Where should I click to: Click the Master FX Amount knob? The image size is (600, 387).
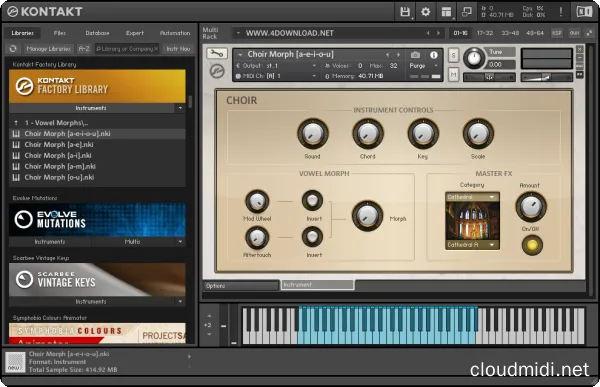(x=531, y=207)
